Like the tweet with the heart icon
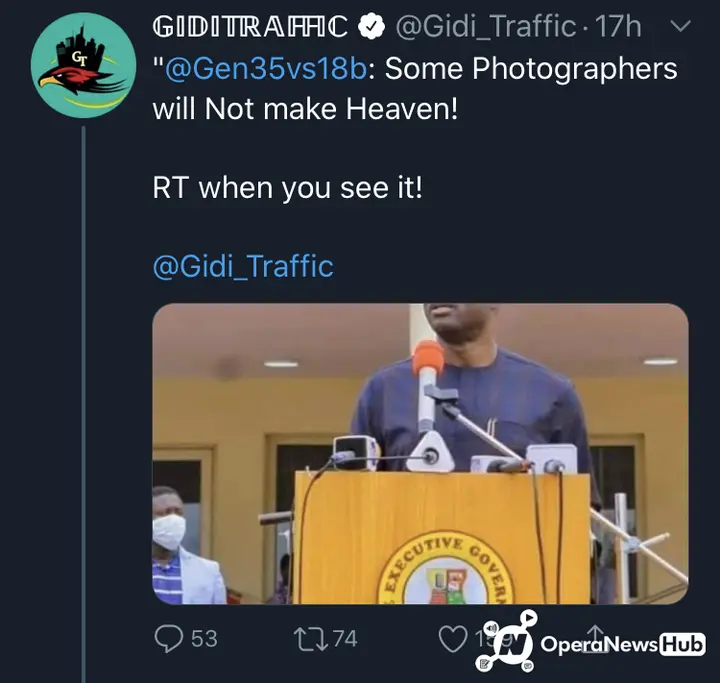This screenshot has height=683, width=720. click(453, 639)
